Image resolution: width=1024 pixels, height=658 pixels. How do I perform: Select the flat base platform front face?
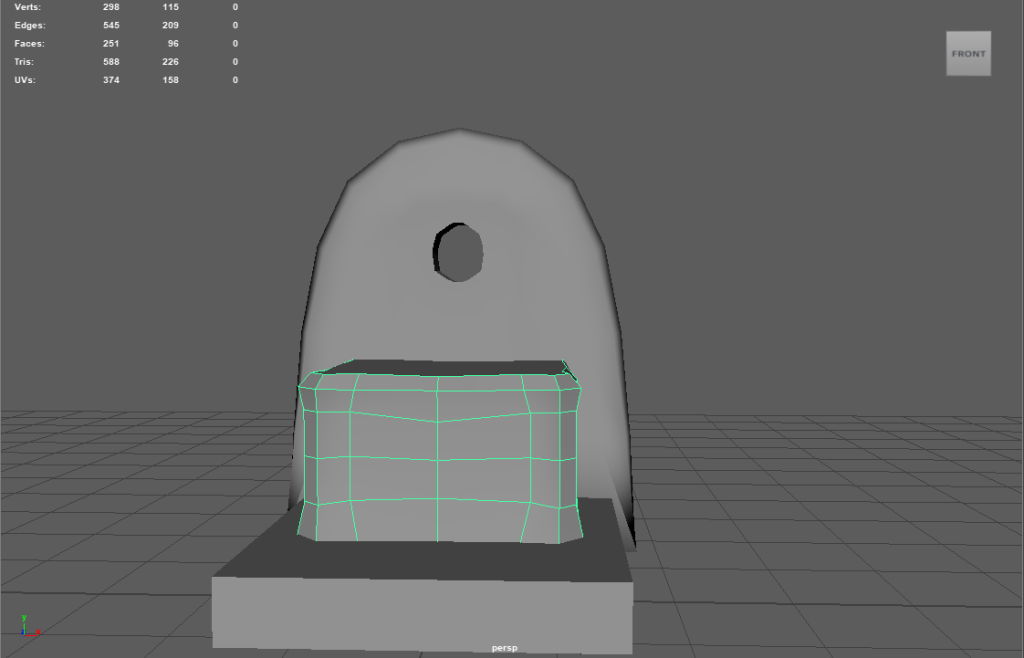422,612
